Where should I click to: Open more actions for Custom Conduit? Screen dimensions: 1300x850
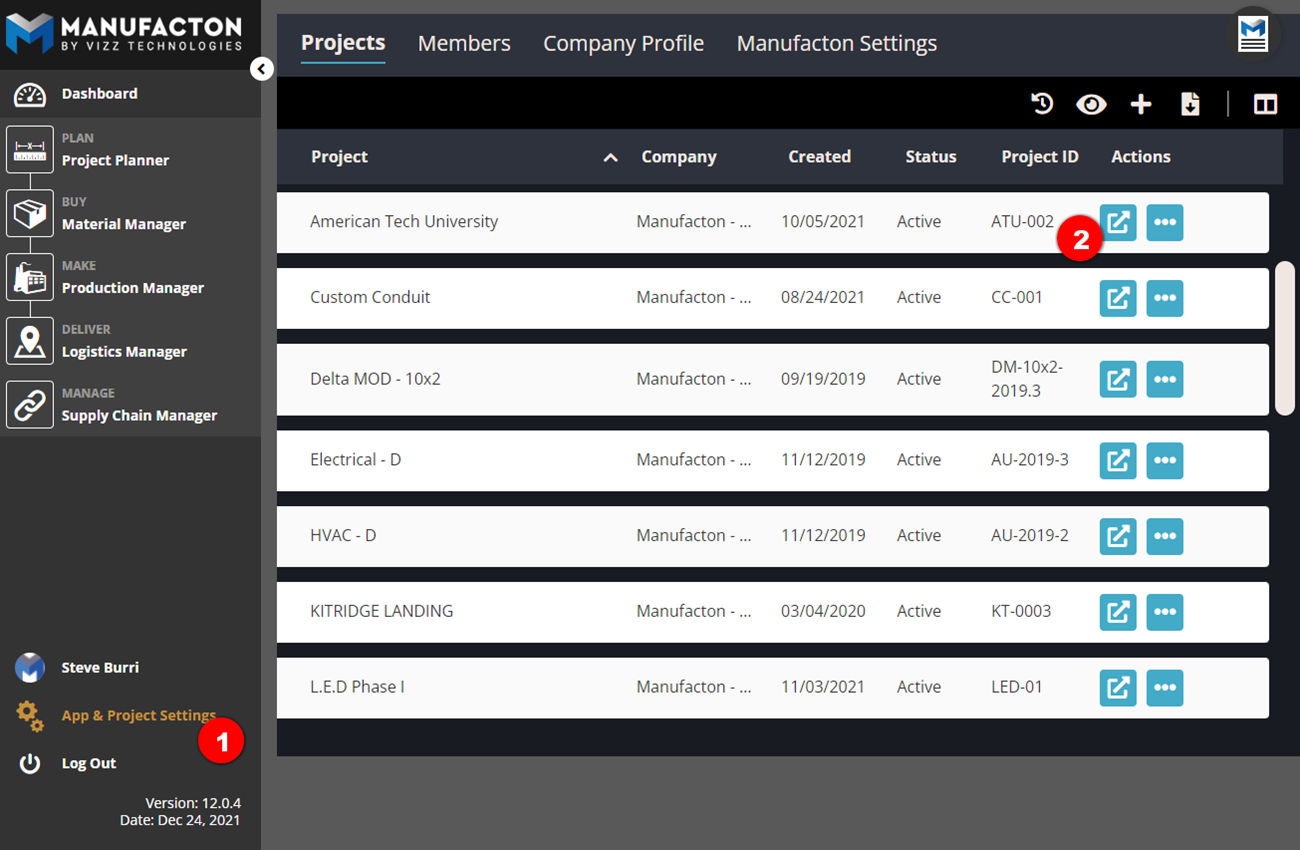click(1165, 298)
